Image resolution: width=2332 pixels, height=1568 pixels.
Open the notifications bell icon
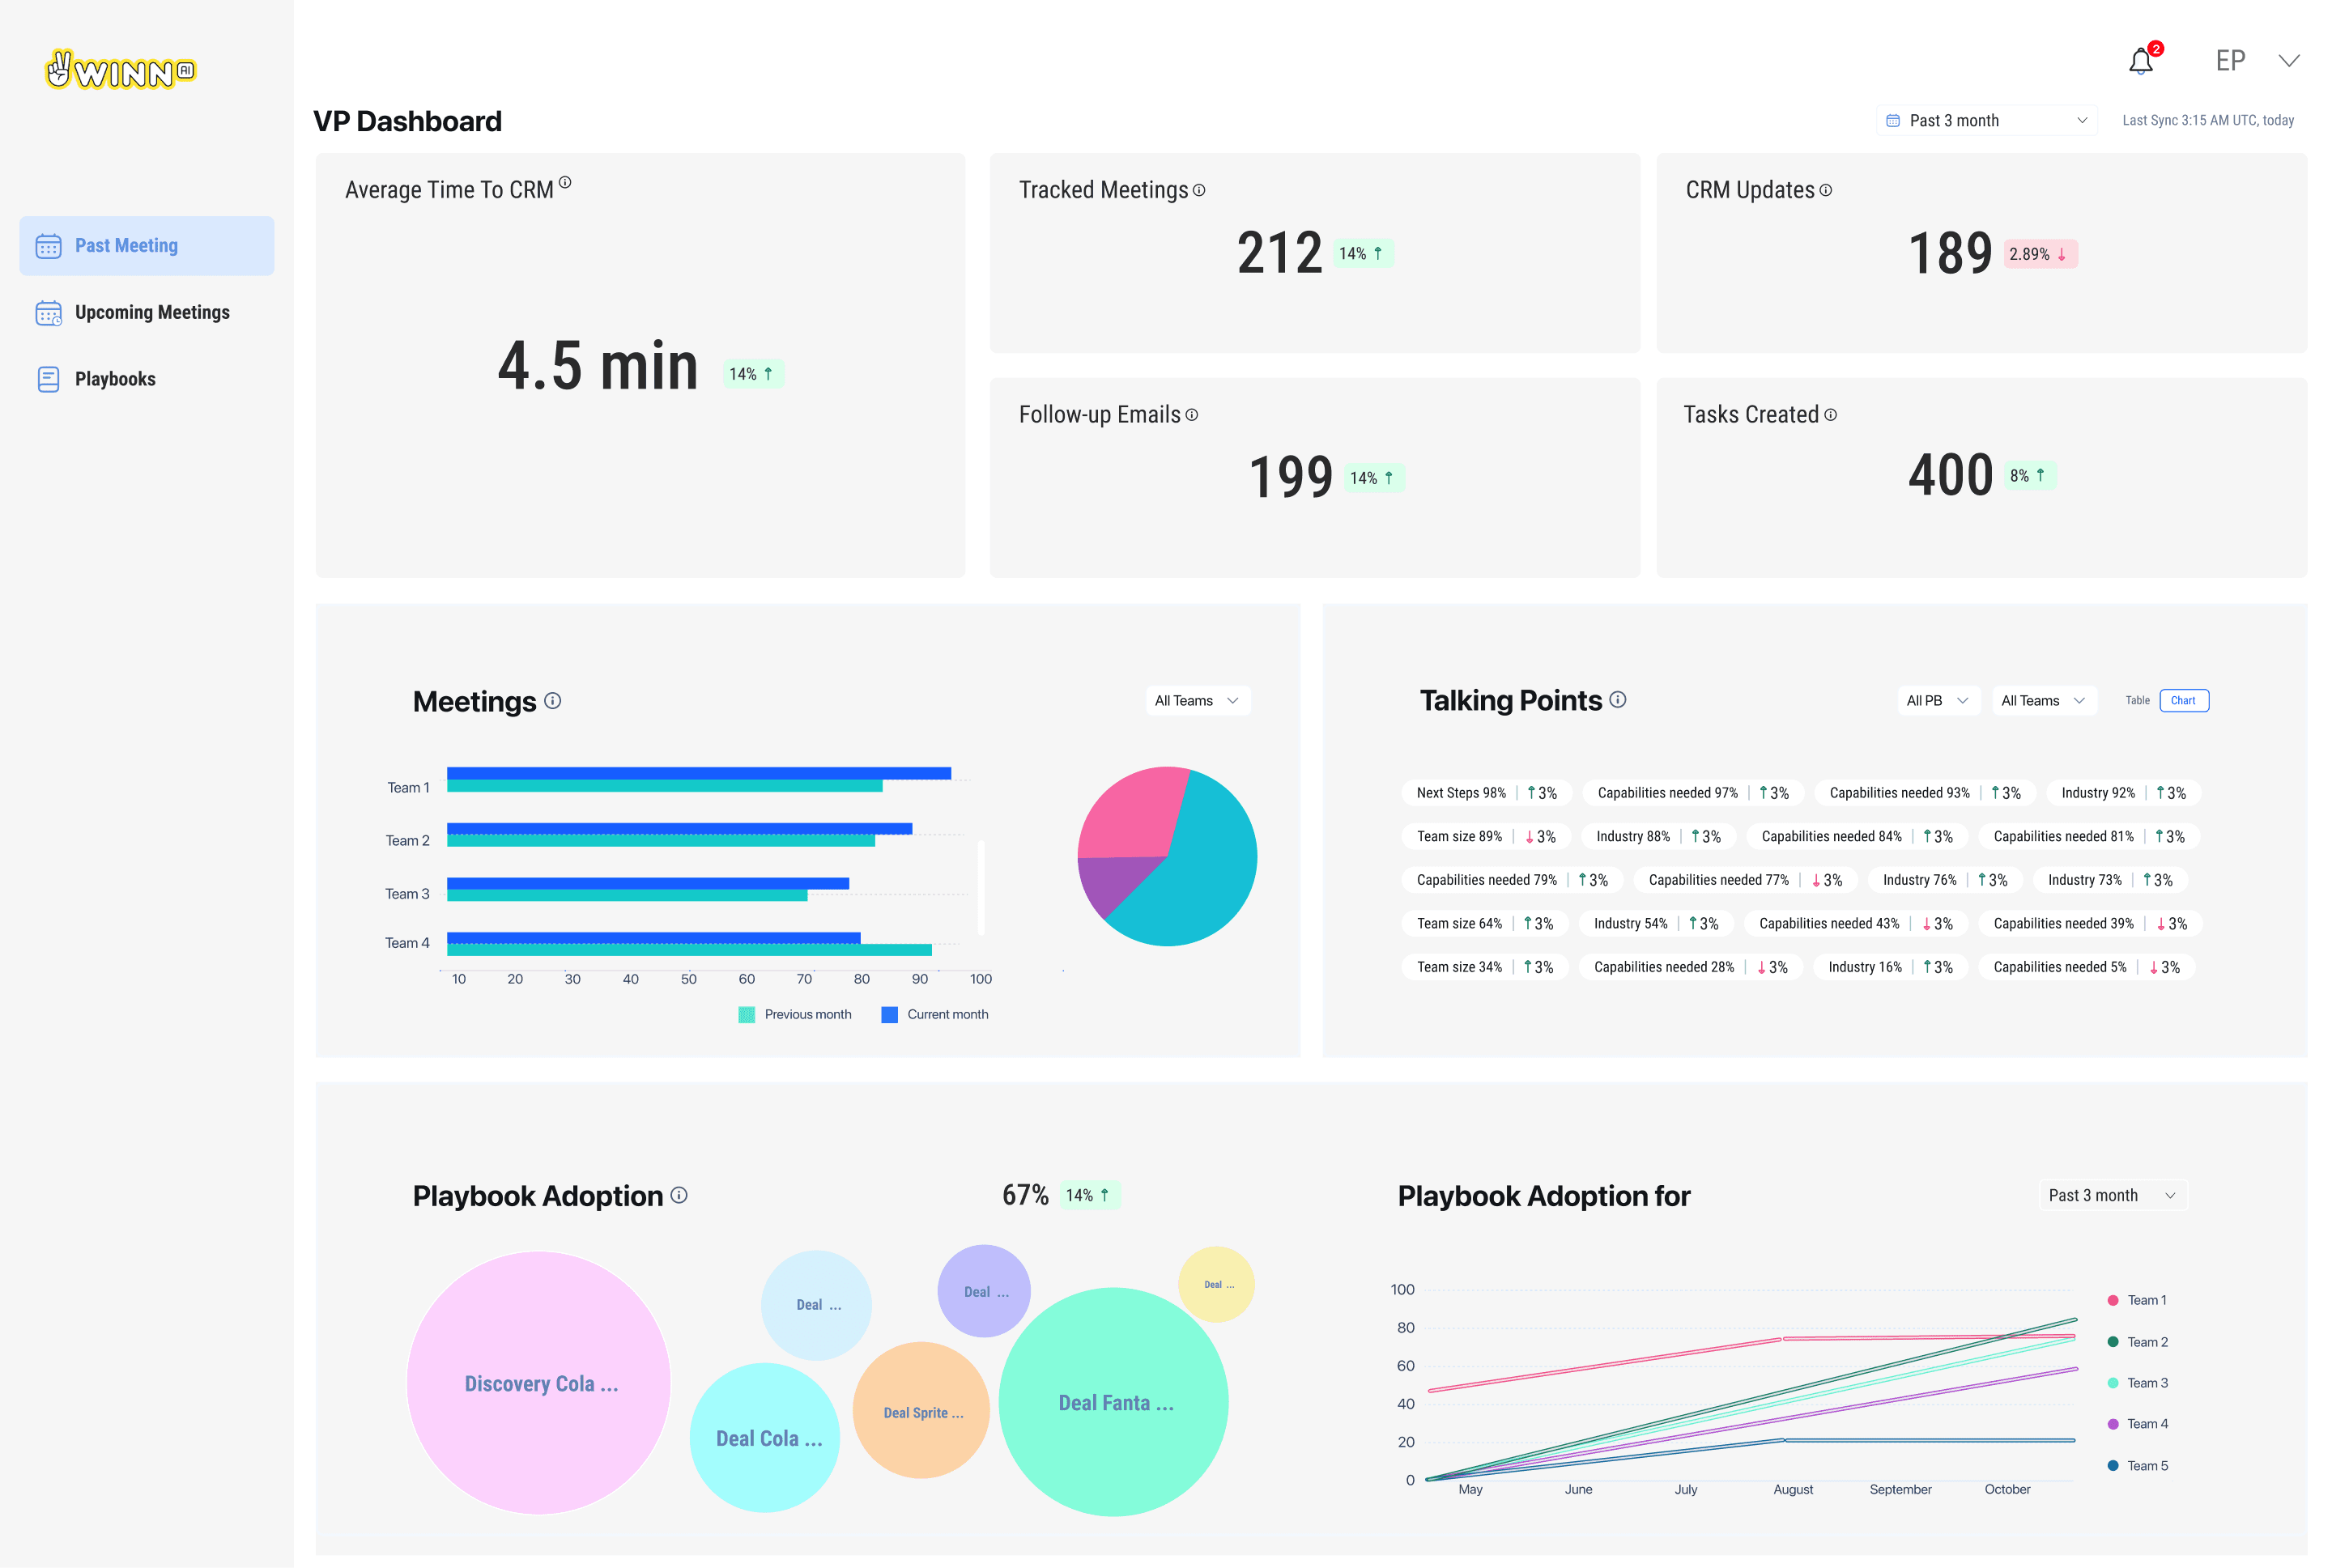[2140, 61]
